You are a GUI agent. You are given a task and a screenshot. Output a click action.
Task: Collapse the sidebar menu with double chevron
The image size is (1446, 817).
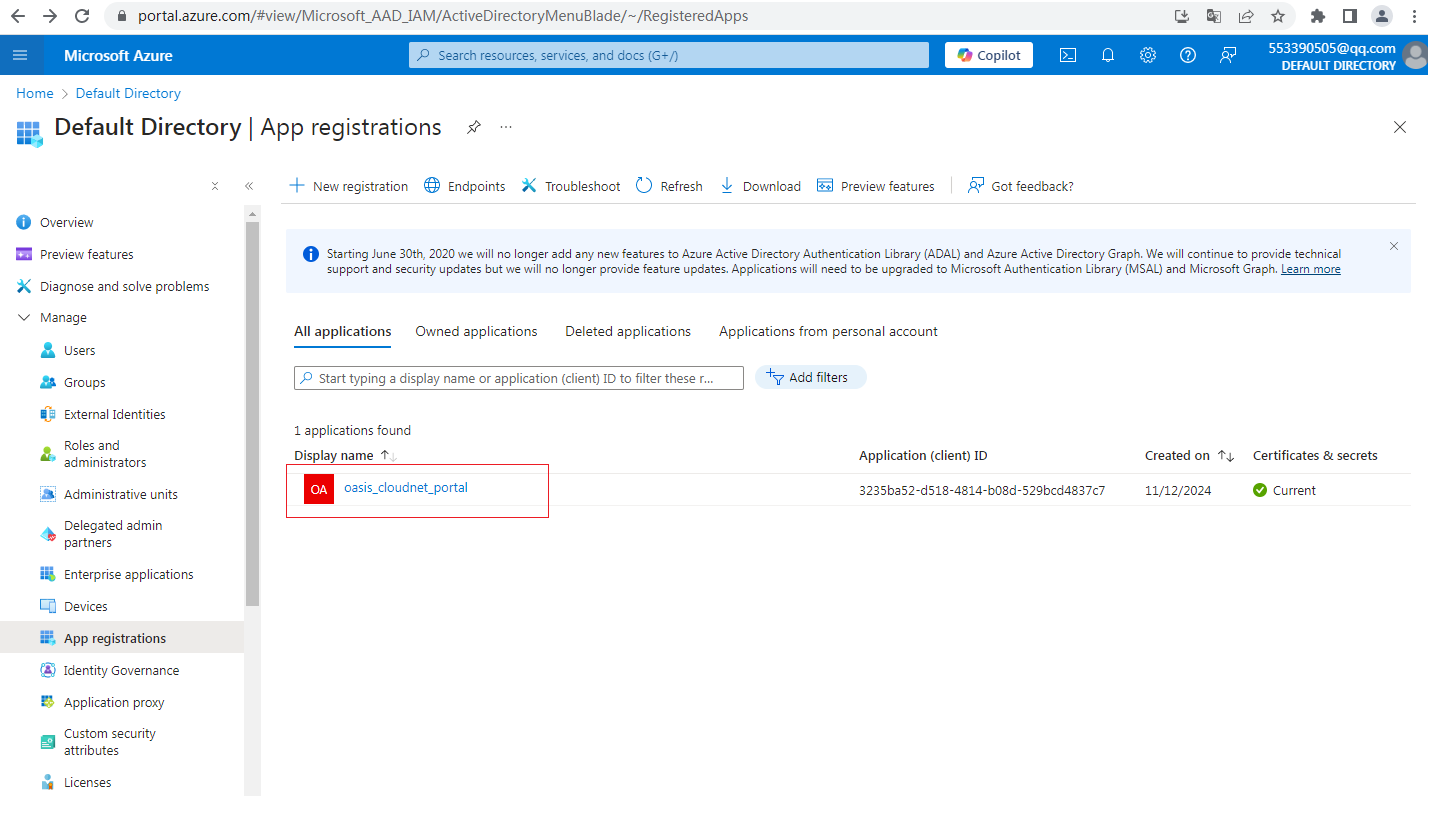coord(249,186)
